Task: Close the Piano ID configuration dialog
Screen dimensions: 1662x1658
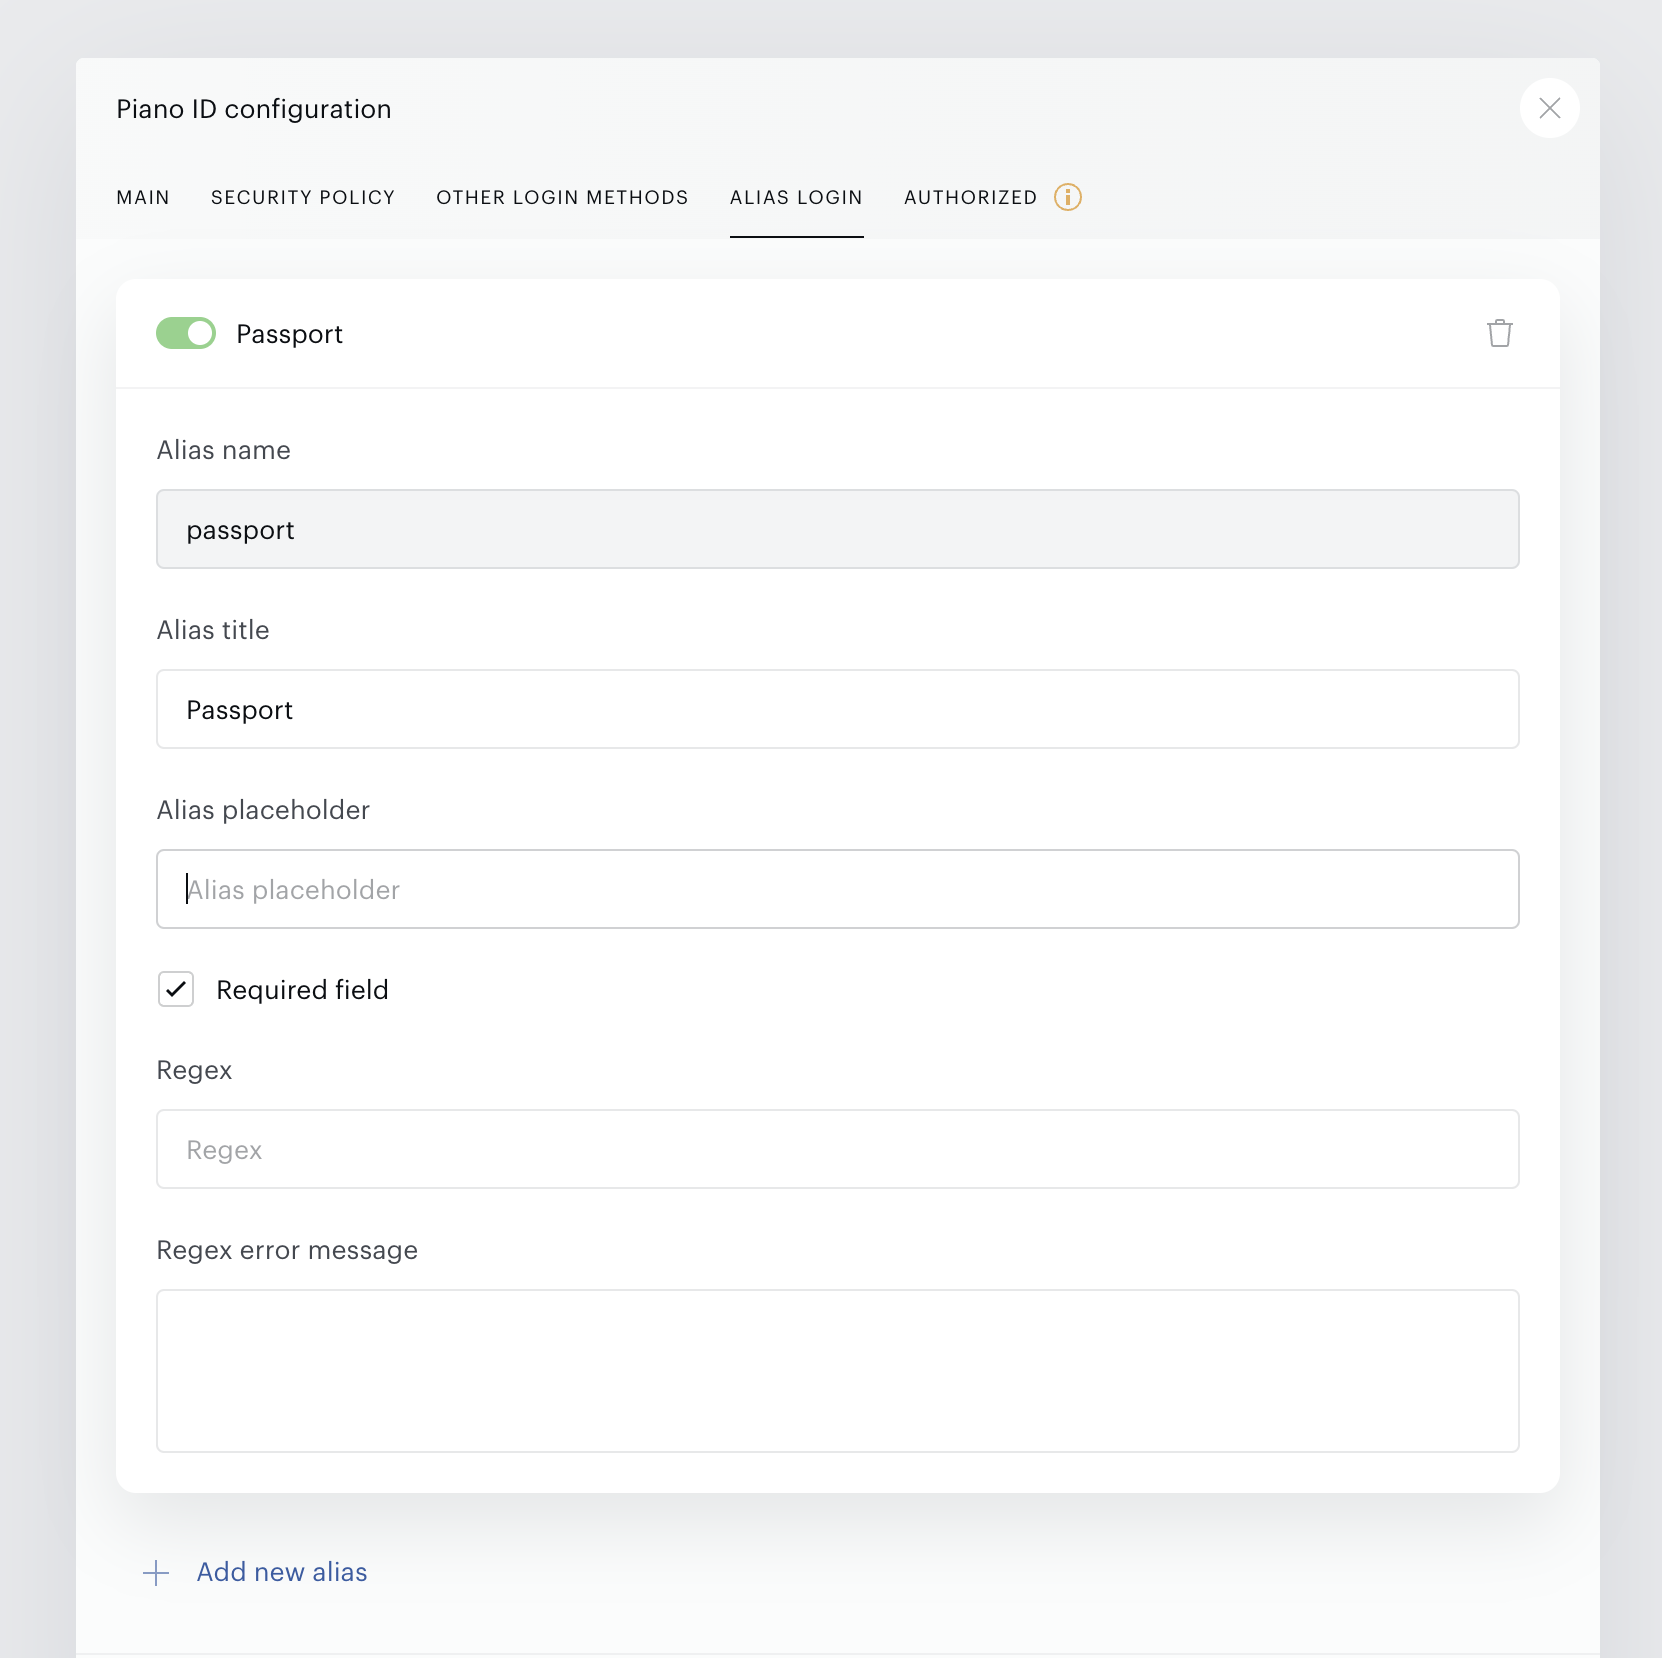Action: [1549, 108]
